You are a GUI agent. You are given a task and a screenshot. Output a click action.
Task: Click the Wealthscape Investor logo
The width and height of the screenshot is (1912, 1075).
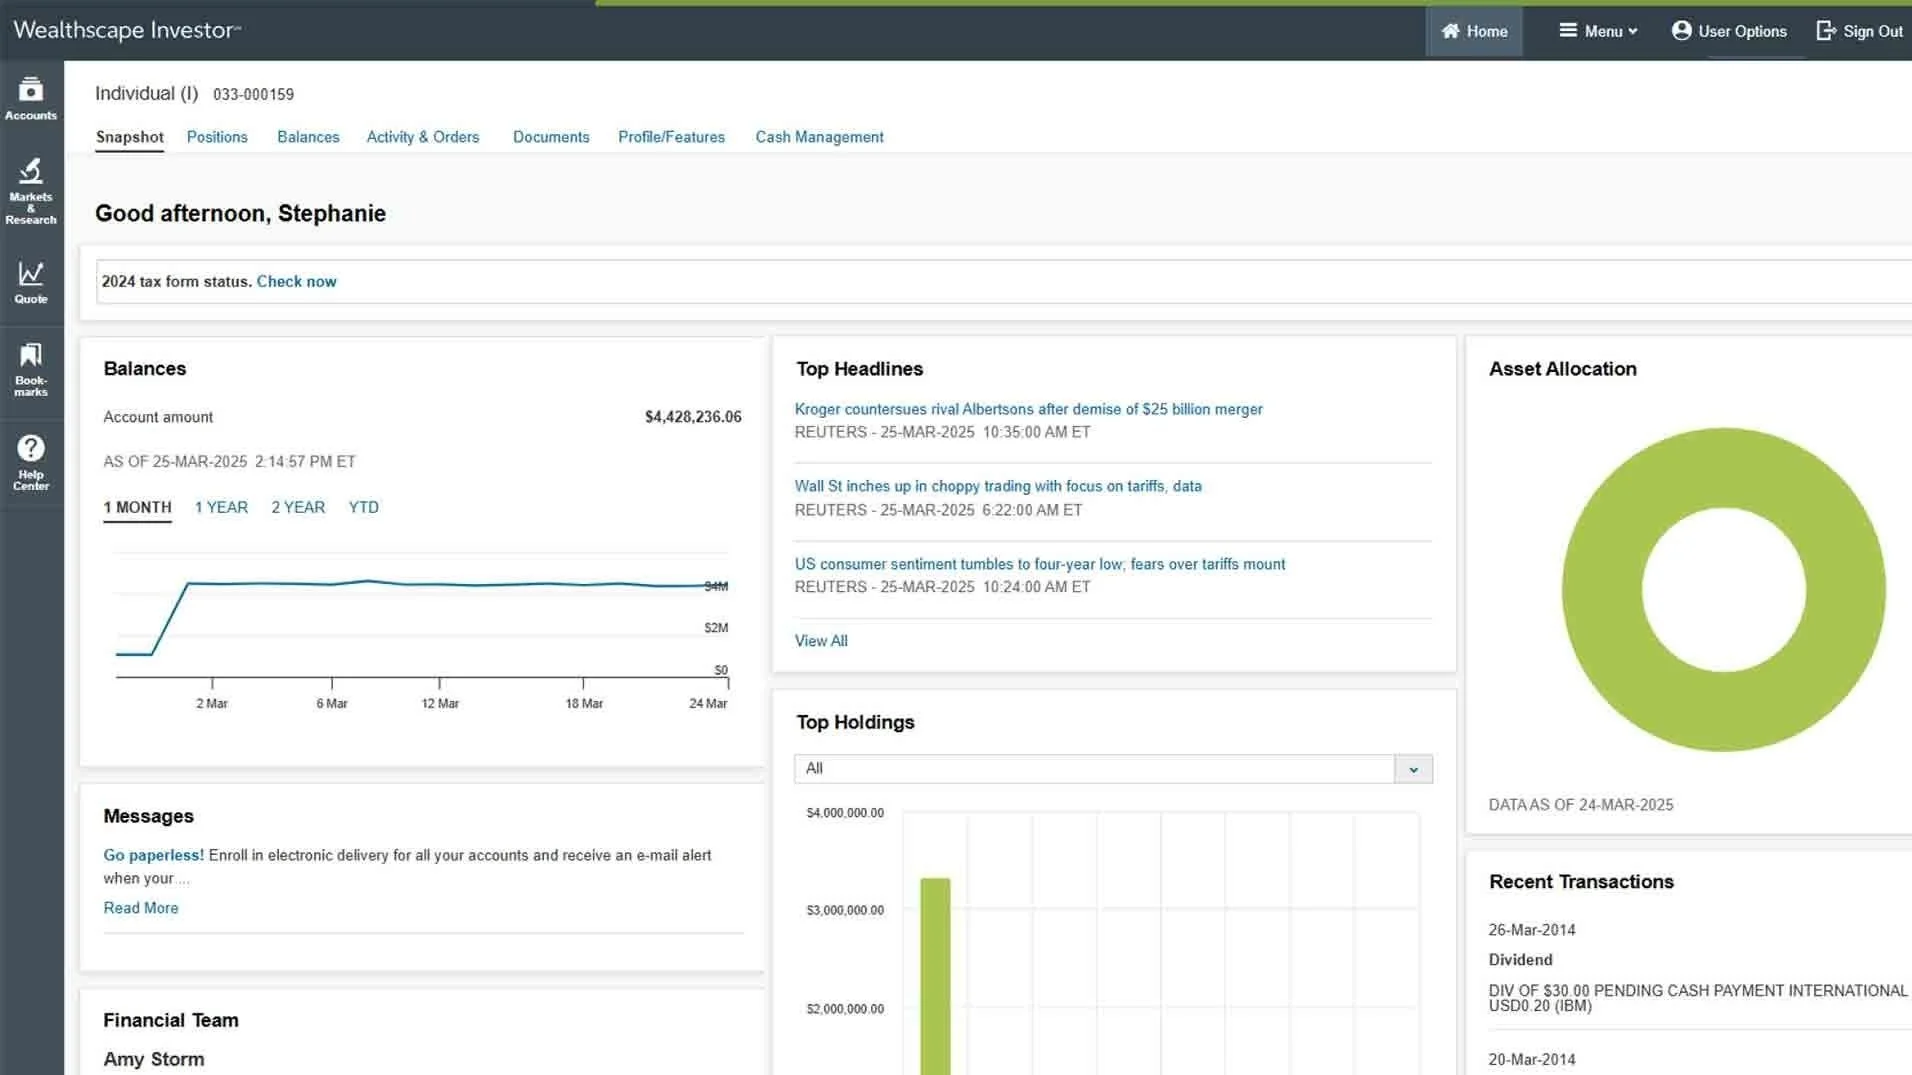[127, 30]
